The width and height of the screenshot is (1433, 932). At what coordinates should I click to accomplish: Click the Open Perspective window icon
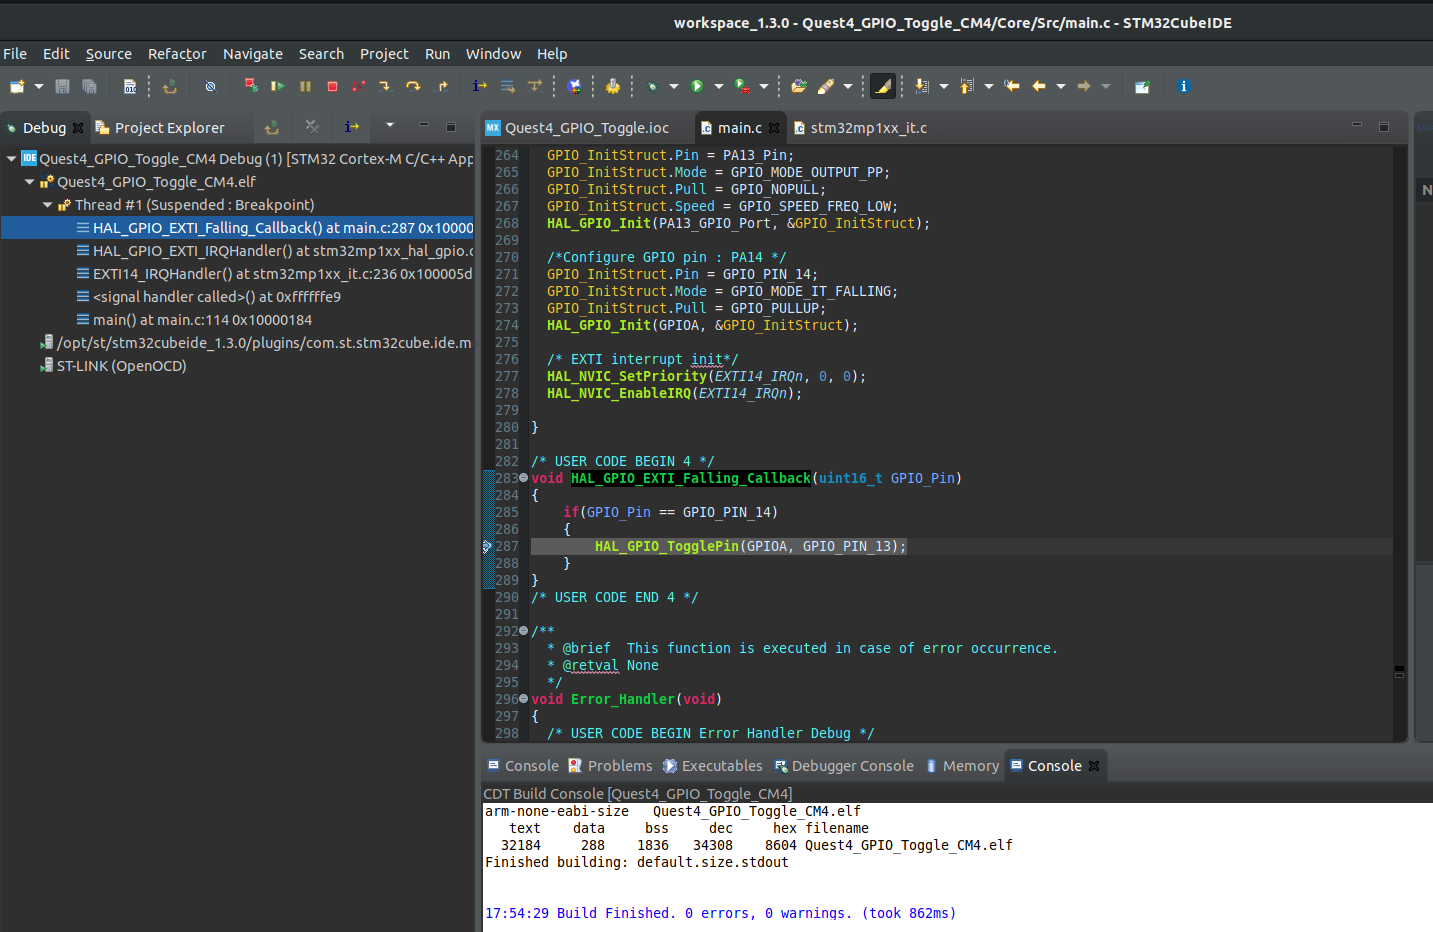point(1142,87)
